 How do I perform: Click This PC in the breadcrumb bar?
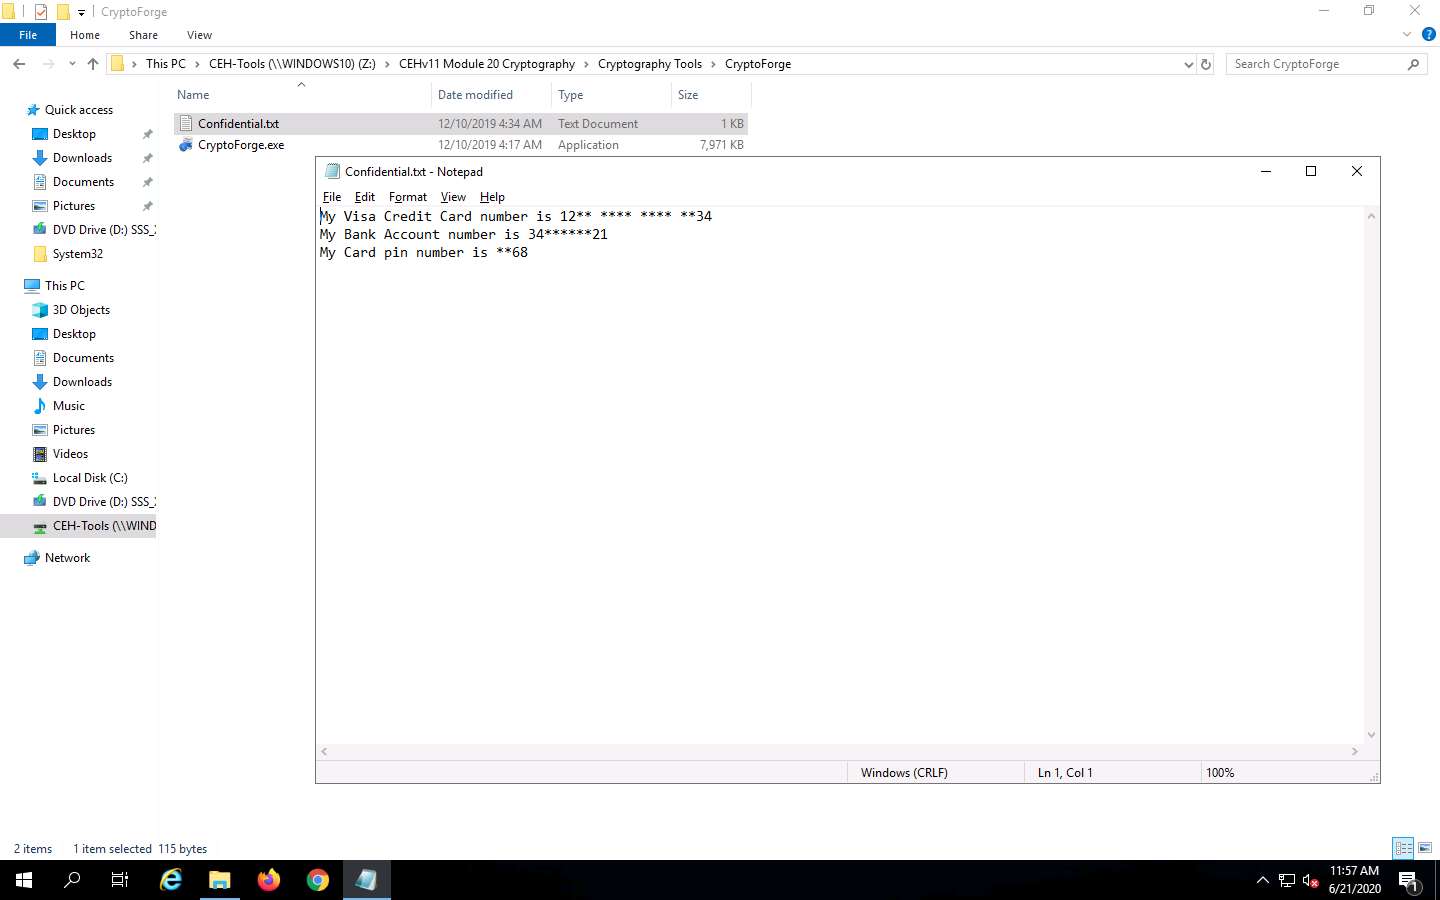tap(166, 63)
